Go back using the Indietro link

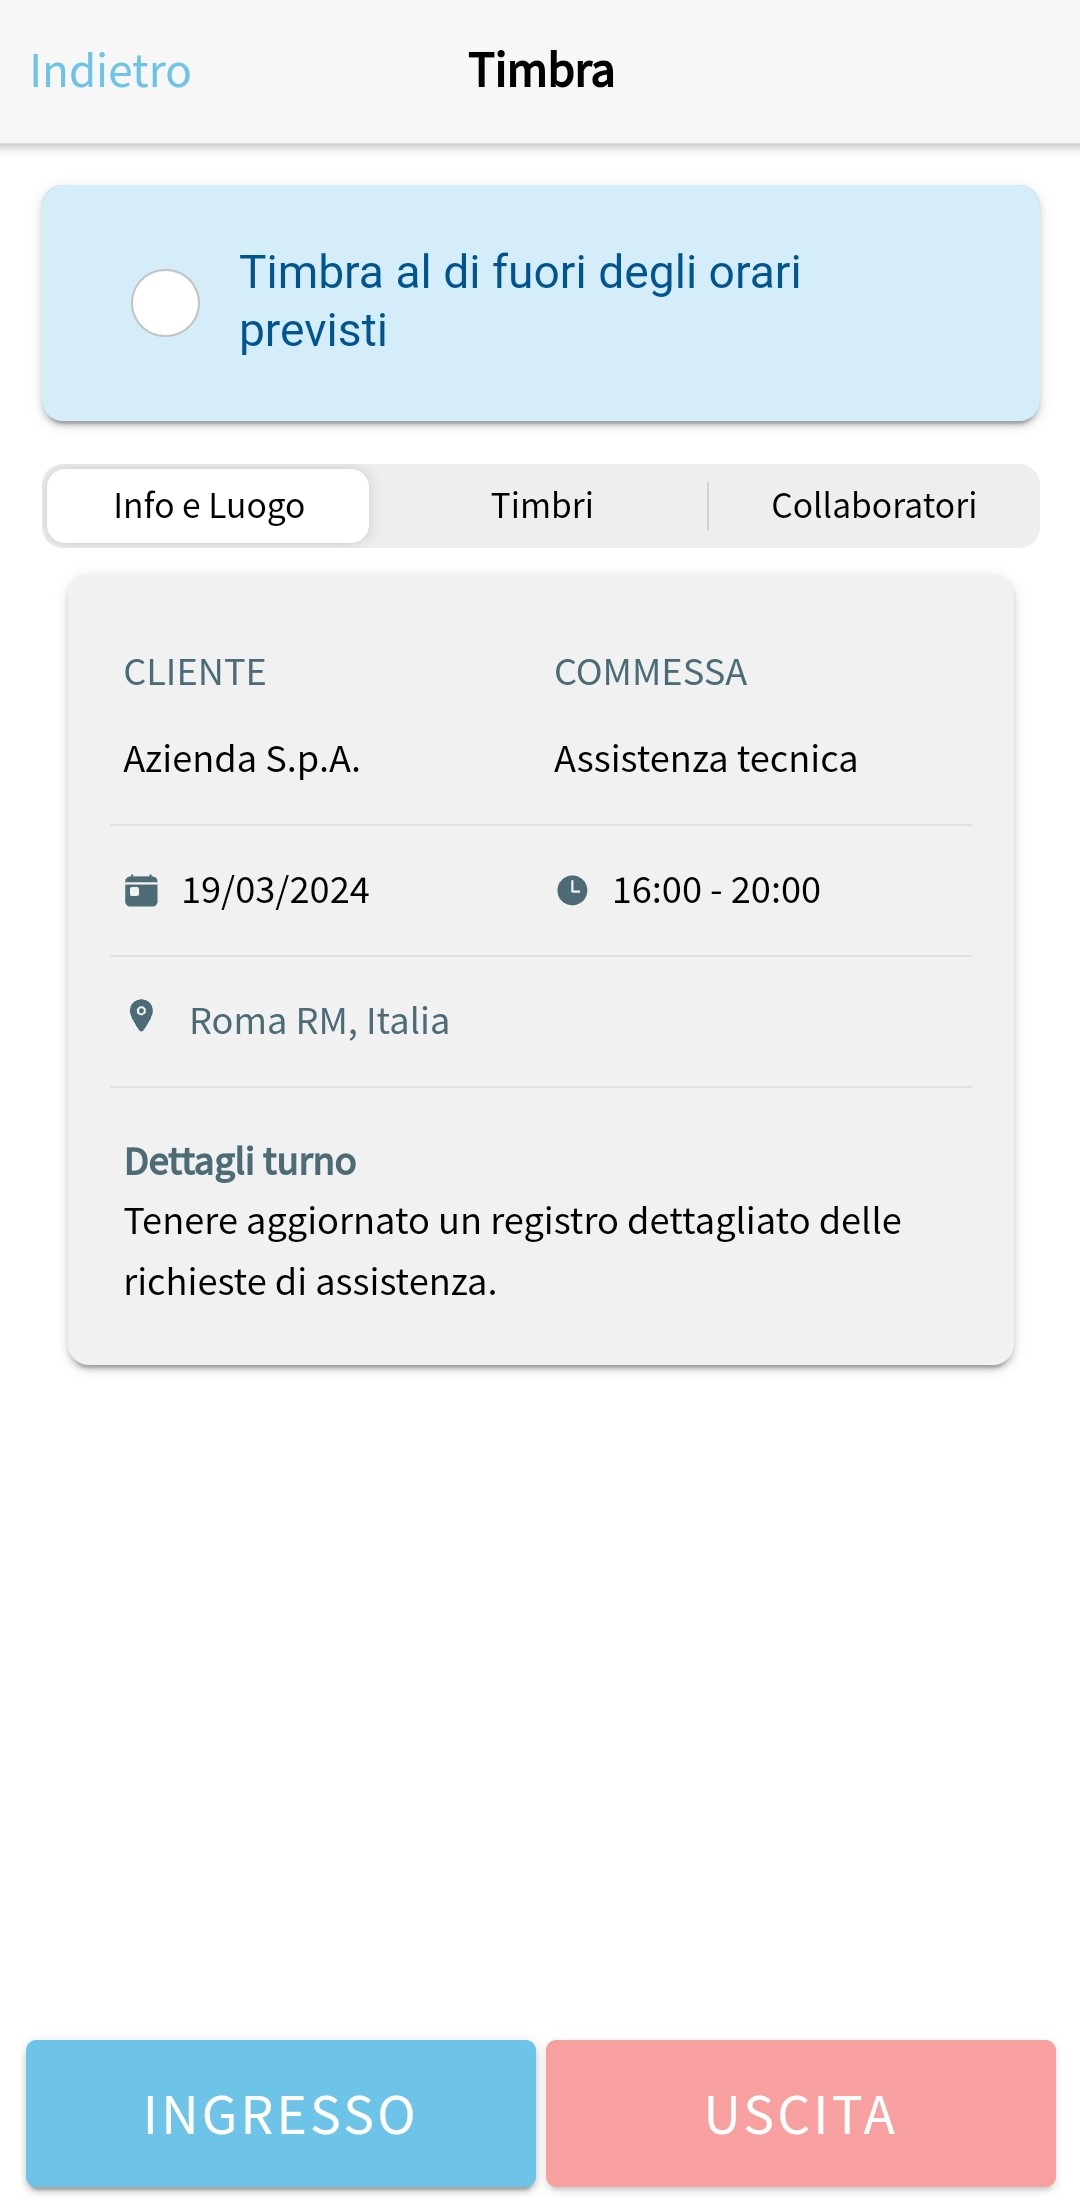pyautogui.click(x=110, y=71)
